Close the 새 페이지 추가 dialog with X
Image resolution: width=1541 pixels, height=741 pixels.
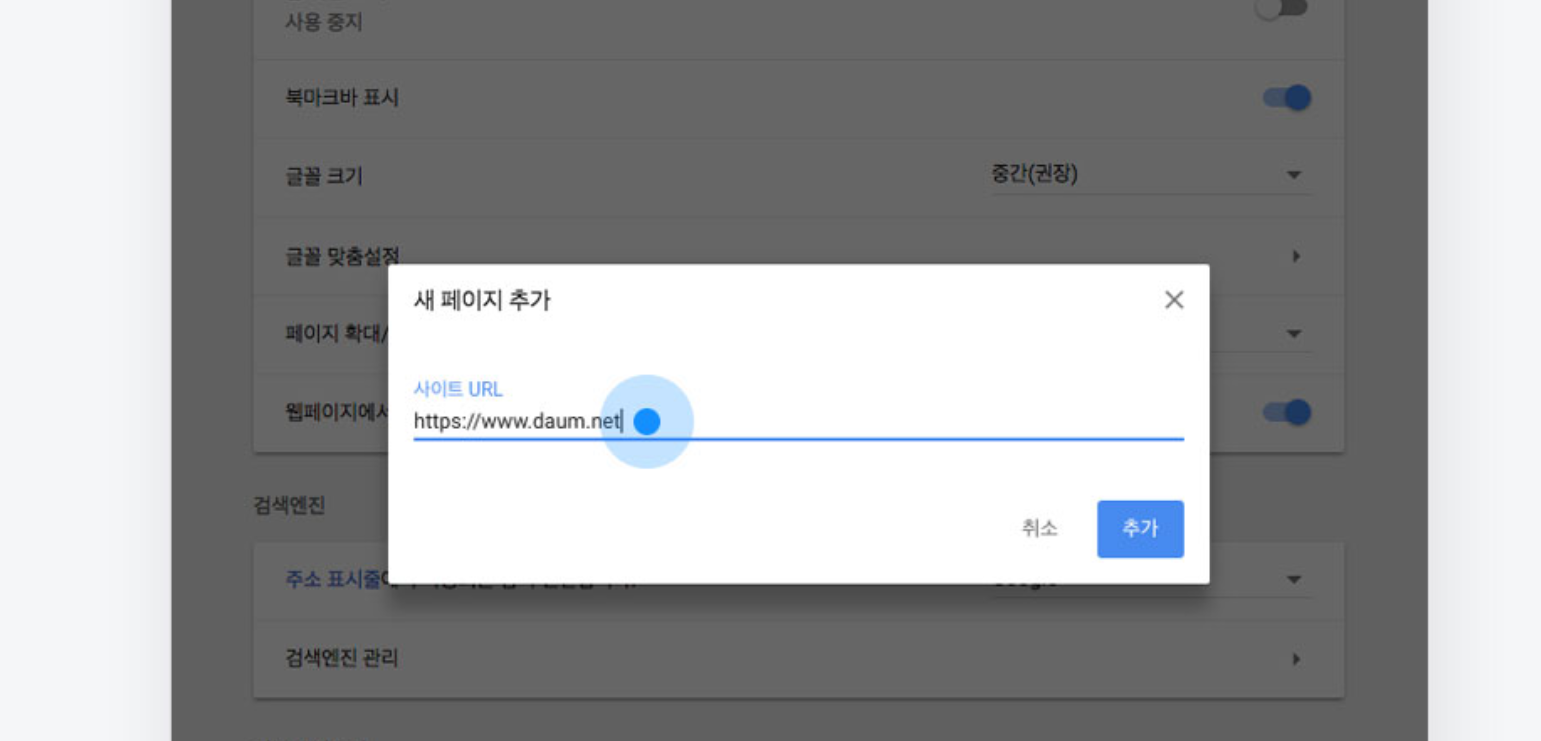[x=1174, y=300]
